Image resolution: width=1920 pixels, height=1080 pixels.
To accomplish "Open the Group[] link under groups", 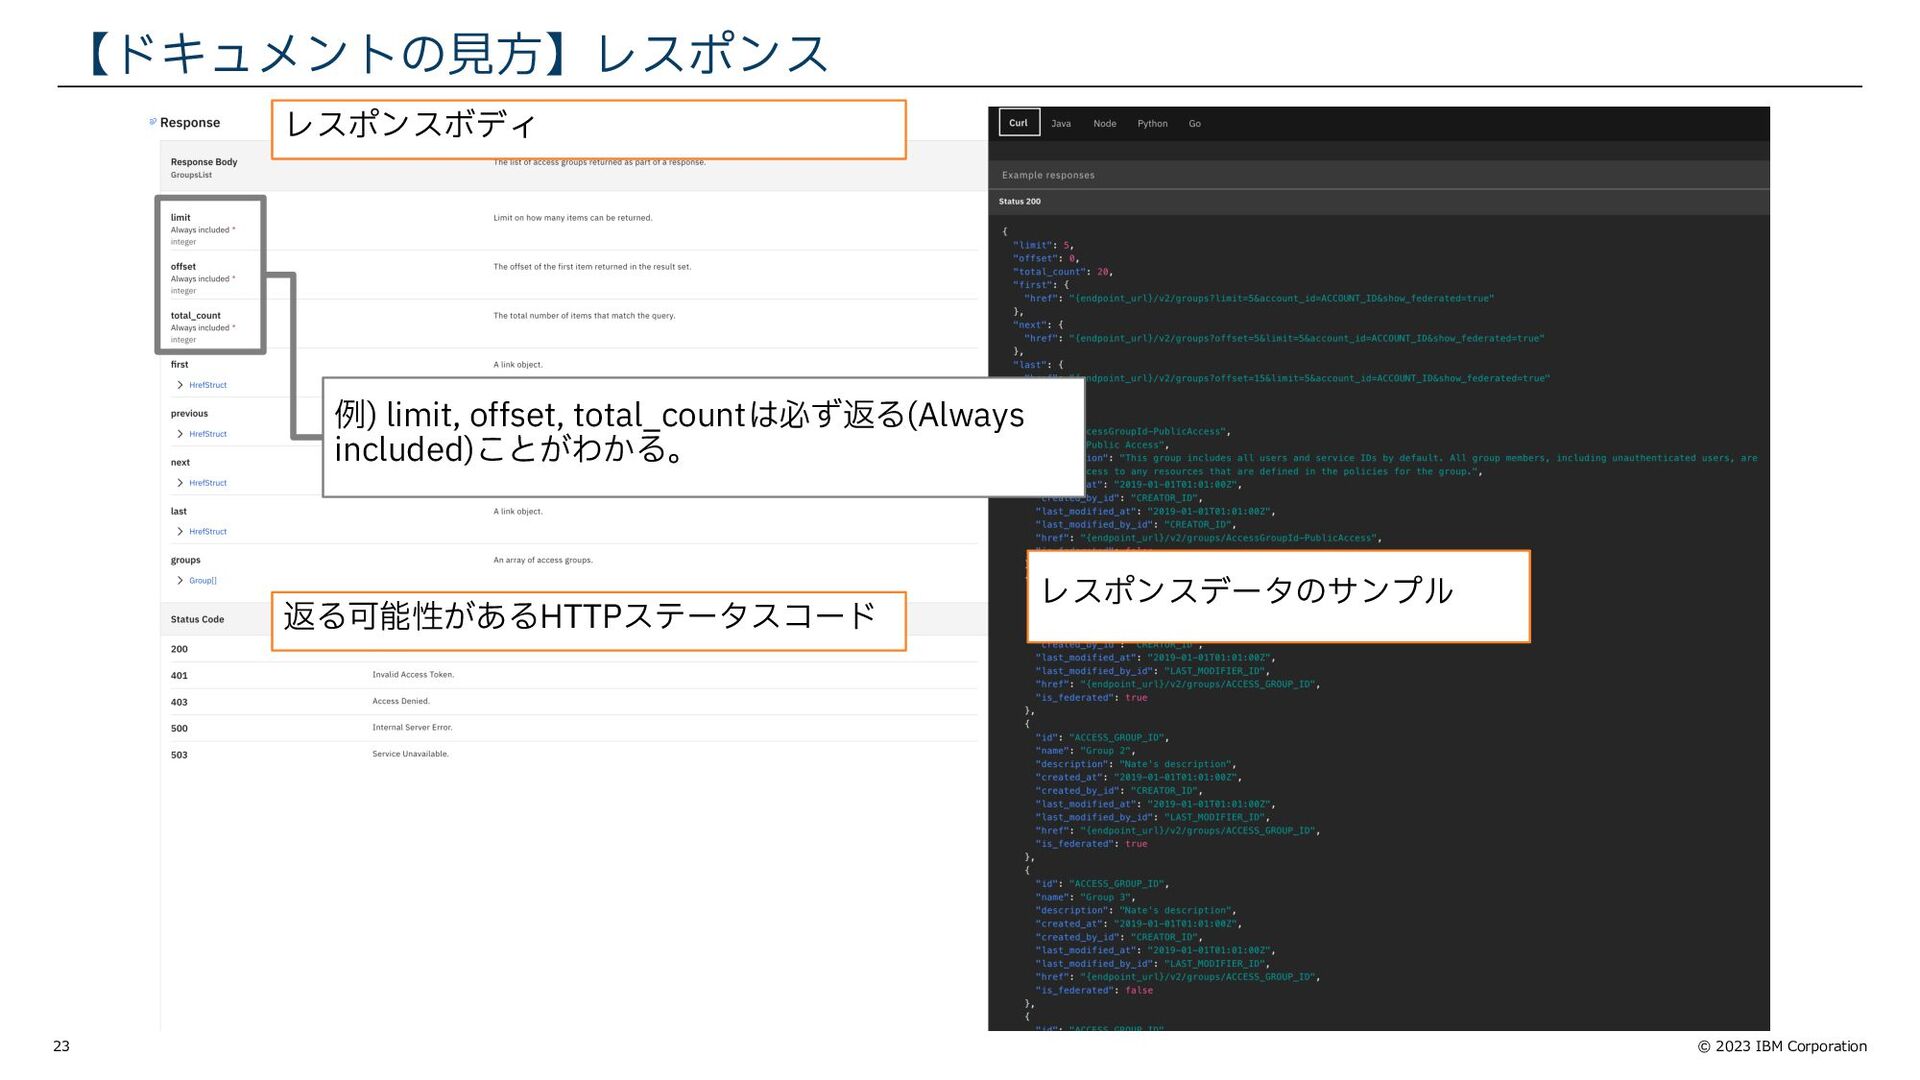I will click(203, 581).
